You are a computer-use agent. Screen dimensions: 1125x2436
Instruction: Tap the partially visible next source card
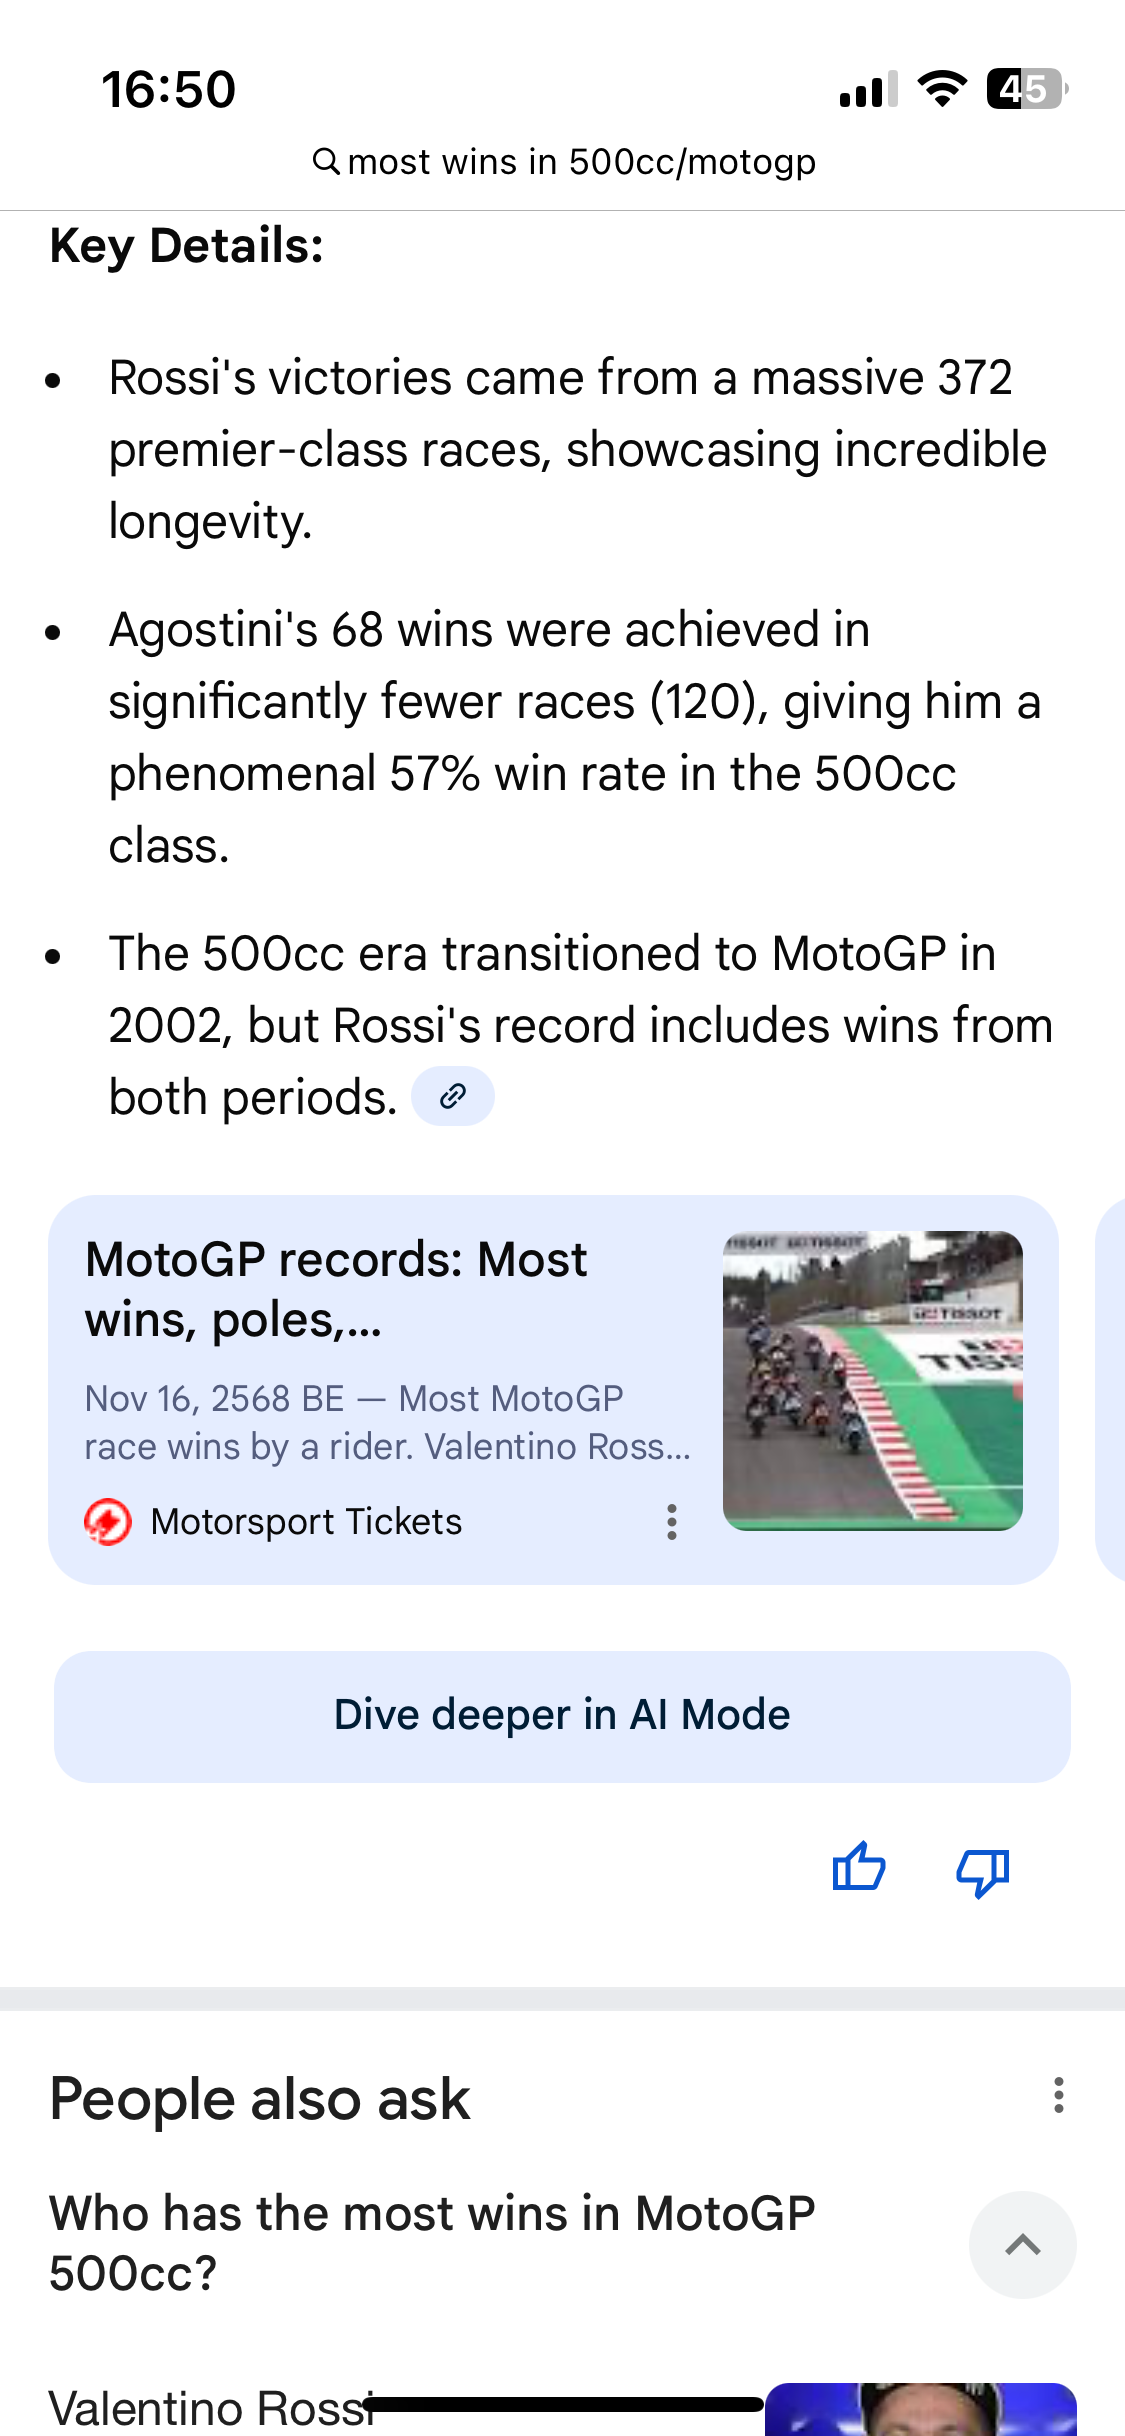coord(1110,1390)
